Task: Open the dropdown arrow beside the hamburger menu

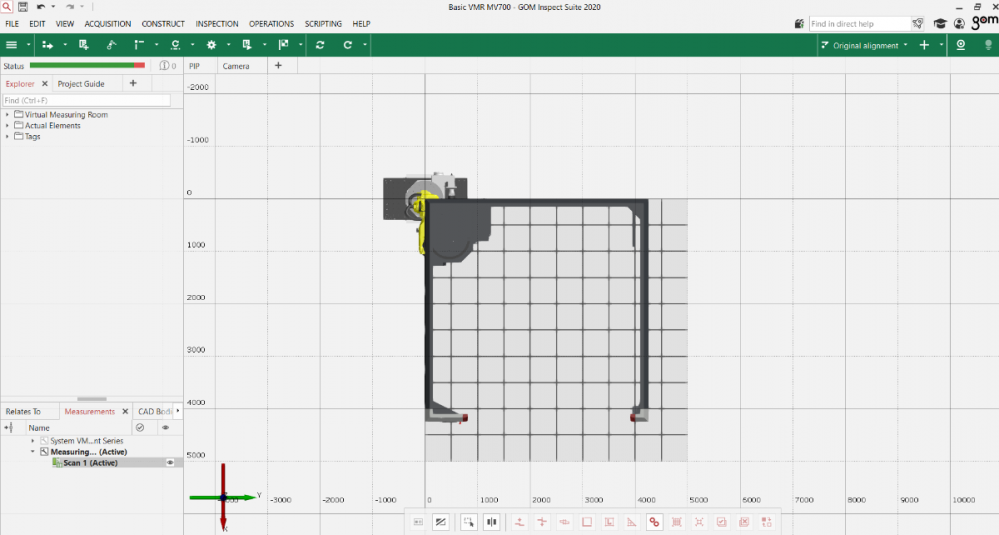Action: pos(28,45)
